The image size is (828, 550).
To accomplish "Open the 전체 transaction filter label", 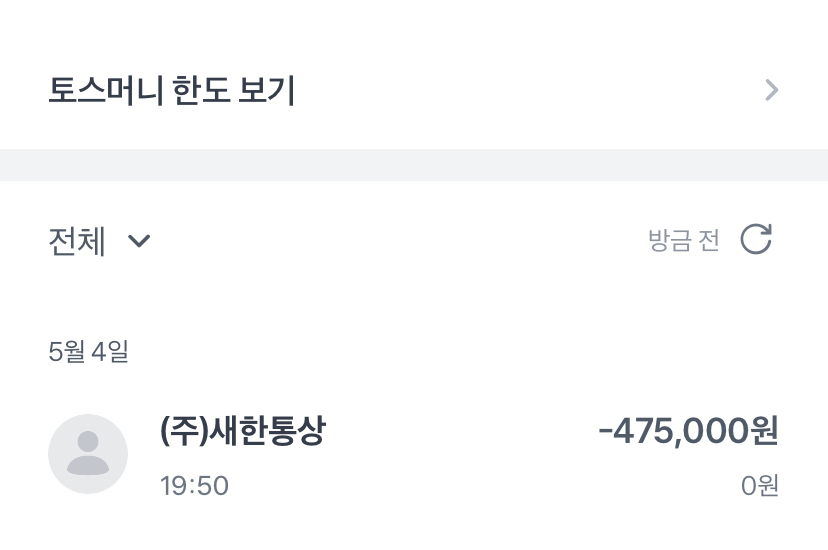I will tap(77, 241).
